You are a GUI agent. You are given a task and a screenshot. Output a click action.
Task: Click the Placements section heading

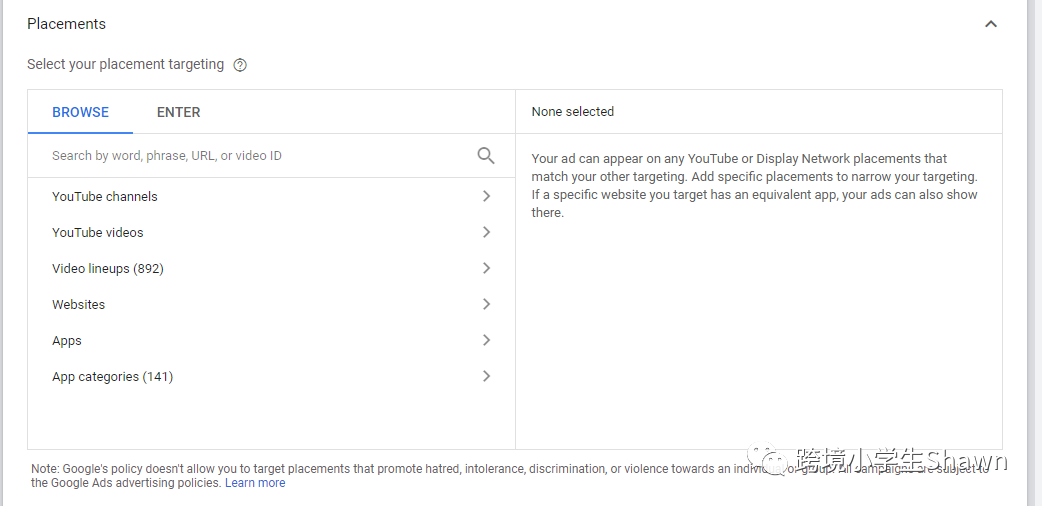66,24
